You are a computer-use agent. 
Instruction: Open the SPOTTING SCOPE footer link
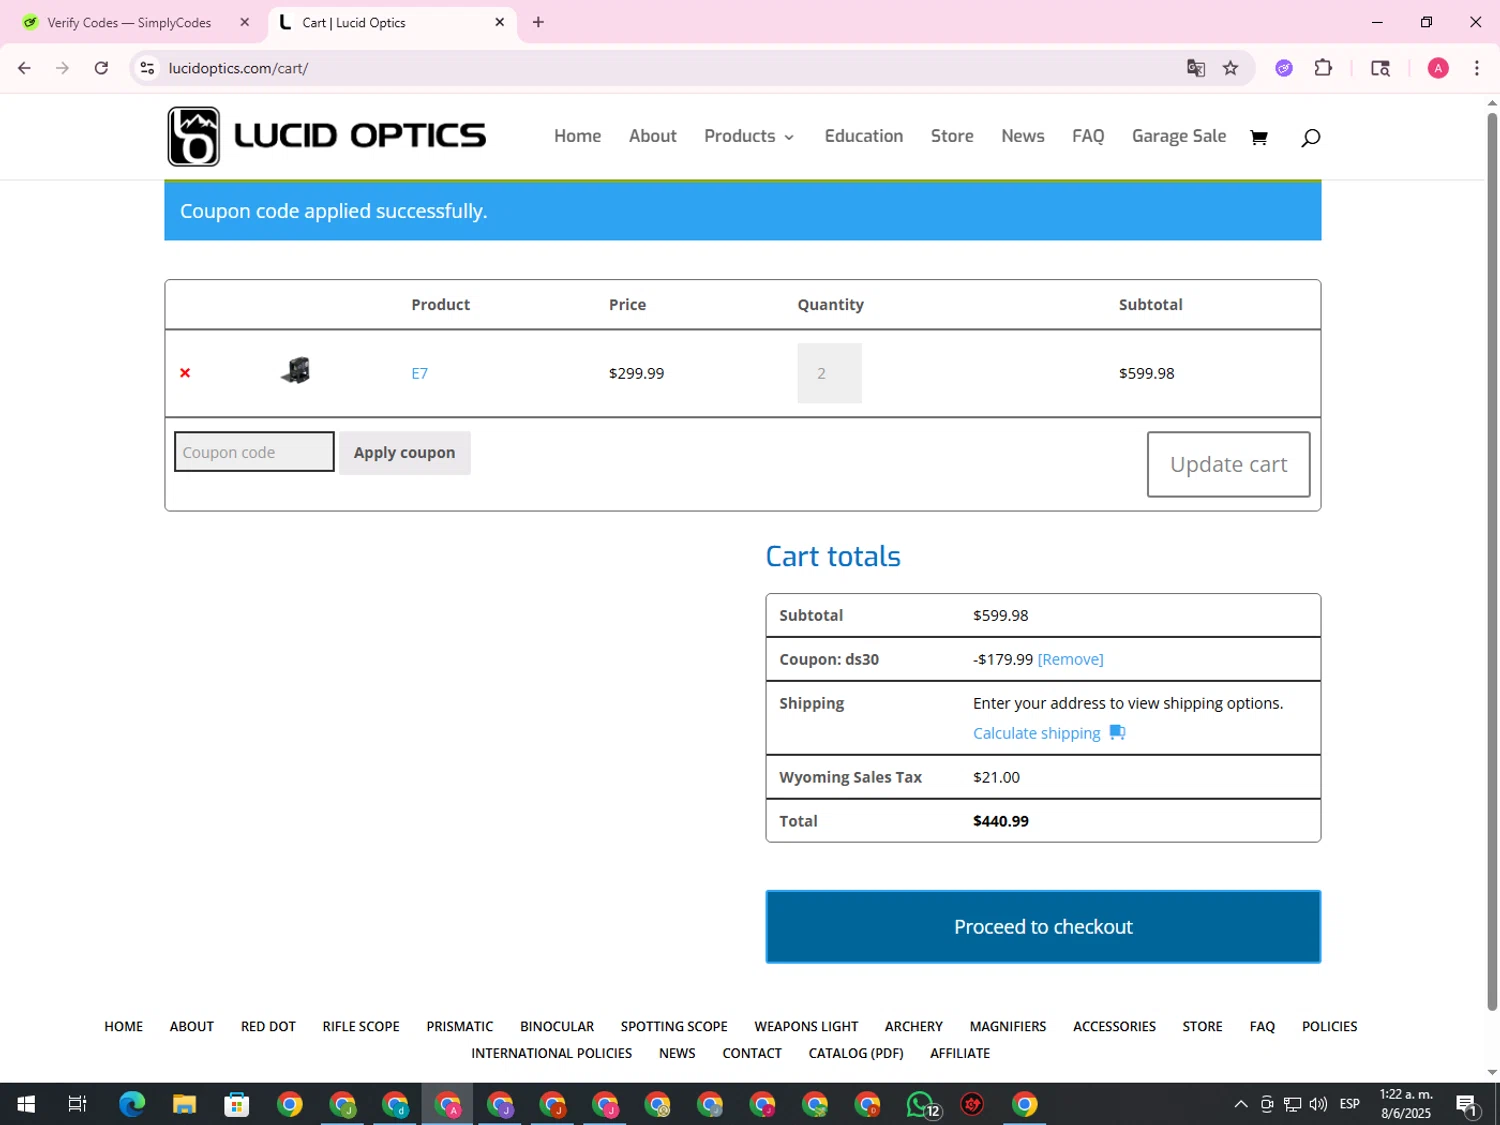(674, 1026)
